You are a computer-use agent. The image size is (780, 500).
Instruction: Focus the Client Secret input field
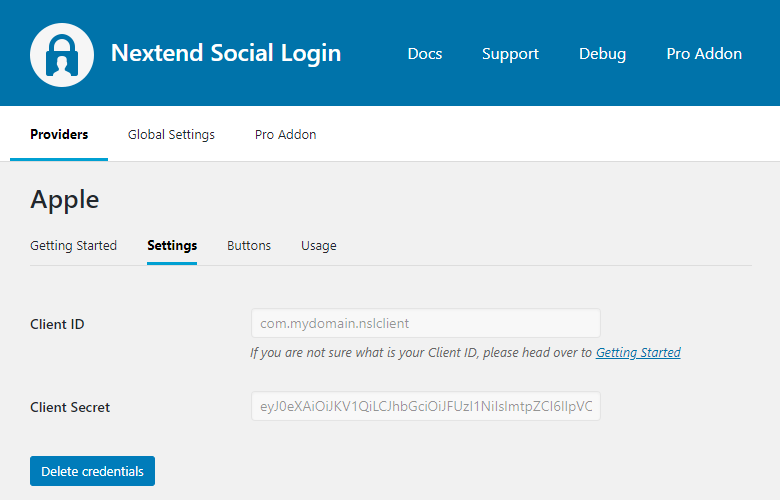(x=425, y=406)
